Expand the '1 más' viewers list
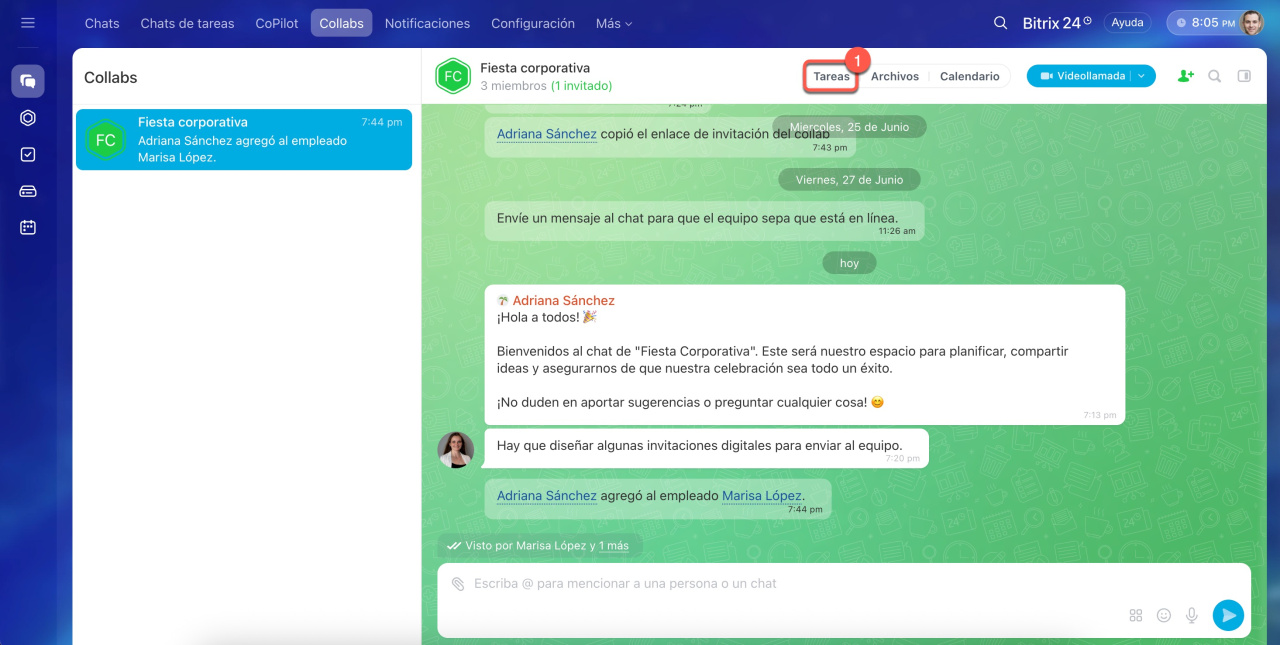The width and height of the screenshot is (1280, 645). click(614, 546)
